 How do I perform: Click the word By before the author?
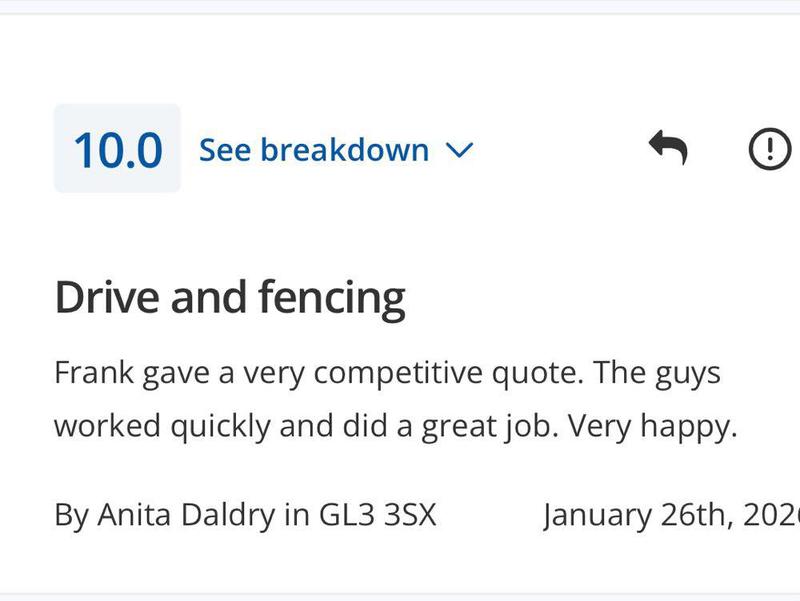coord(71,516)
